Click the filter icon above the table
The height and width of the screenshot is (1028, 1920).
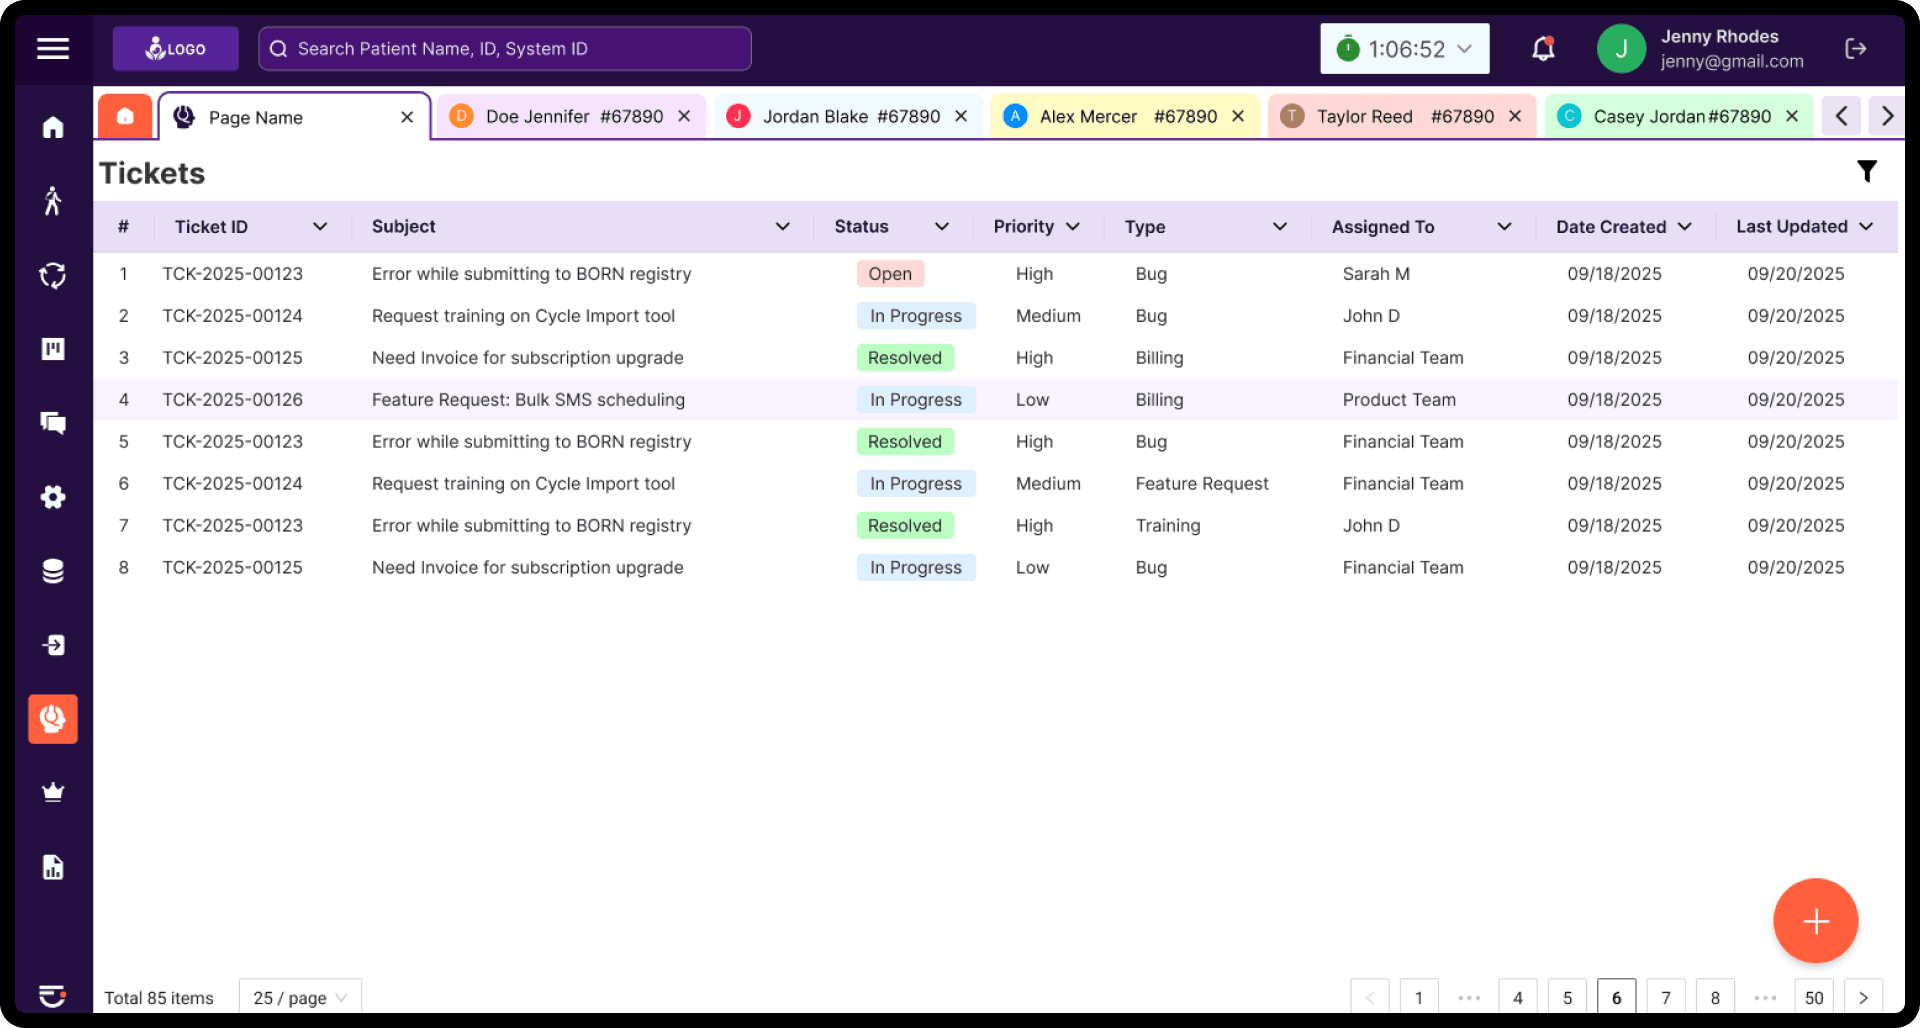pyautogui.click(x=1867, y=171)
